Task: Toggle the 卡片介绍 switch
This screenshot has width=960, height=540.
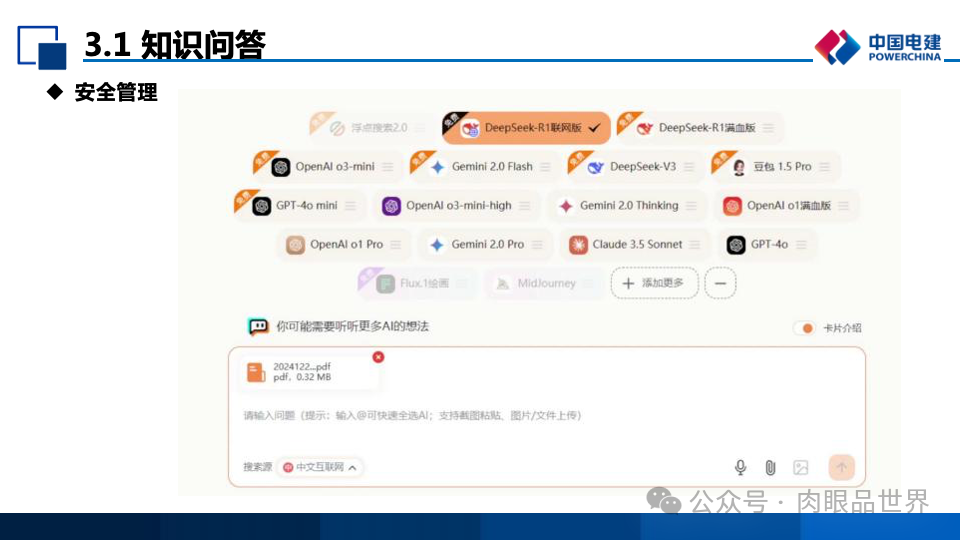Action: click(804, 328)
